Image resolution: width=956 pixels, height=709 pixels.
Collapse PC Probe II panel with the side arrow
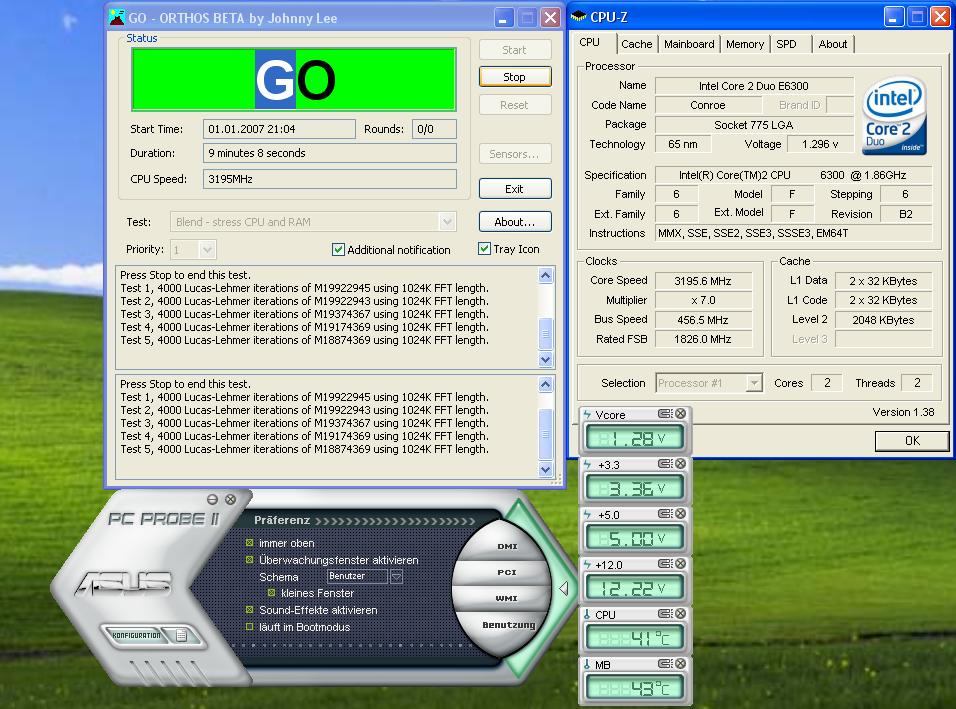coord(564,588)
